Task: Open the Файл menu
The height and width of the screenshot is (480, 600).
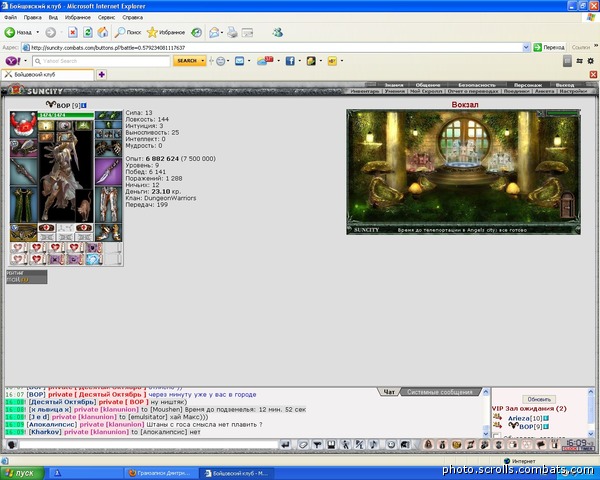Action: coord(10,17)
